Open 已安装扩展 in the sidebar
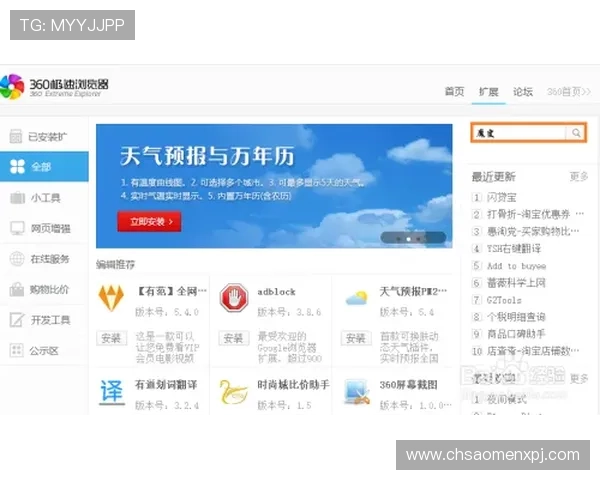The width and height of the screenshot is (600, 480). coord(44,136)
